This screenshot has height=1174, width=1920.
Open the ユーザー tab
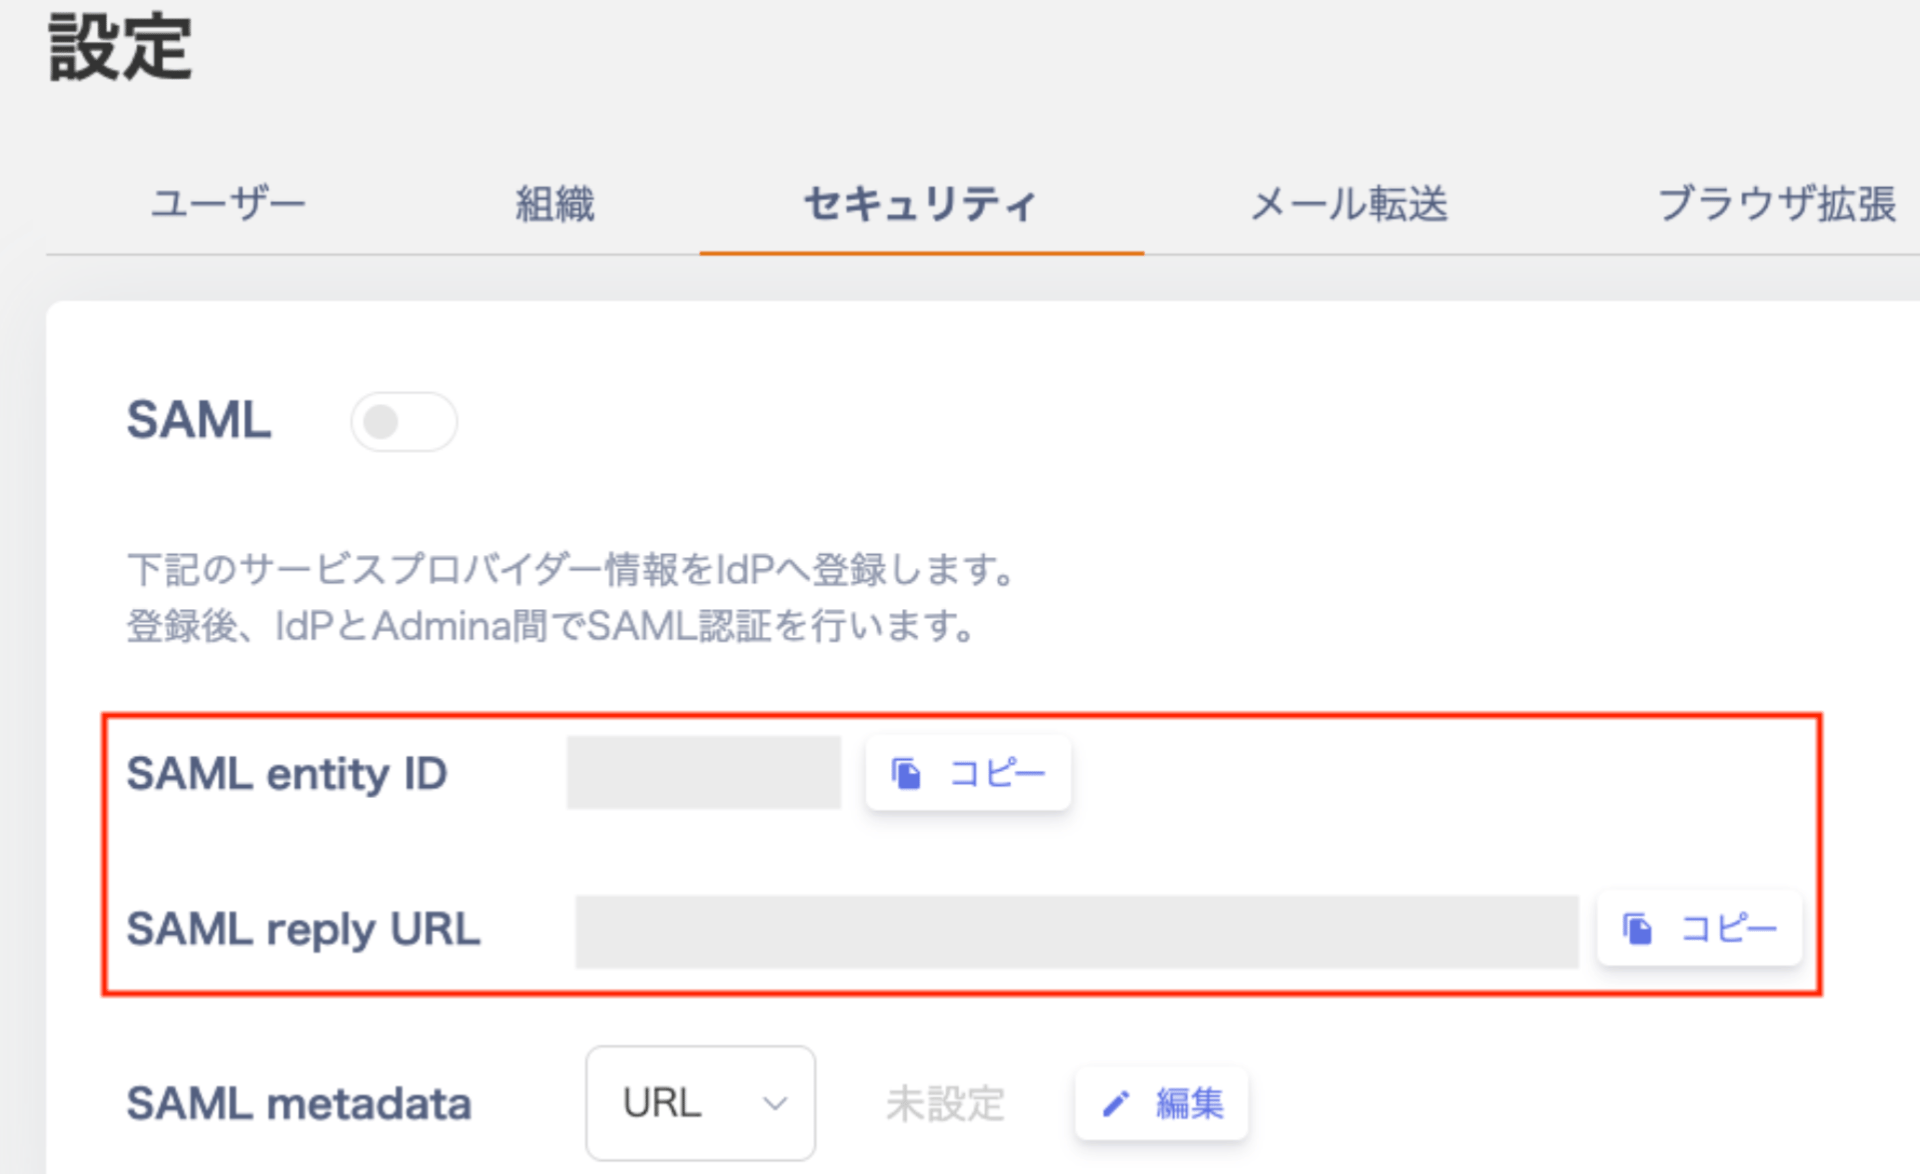point(228,204)
